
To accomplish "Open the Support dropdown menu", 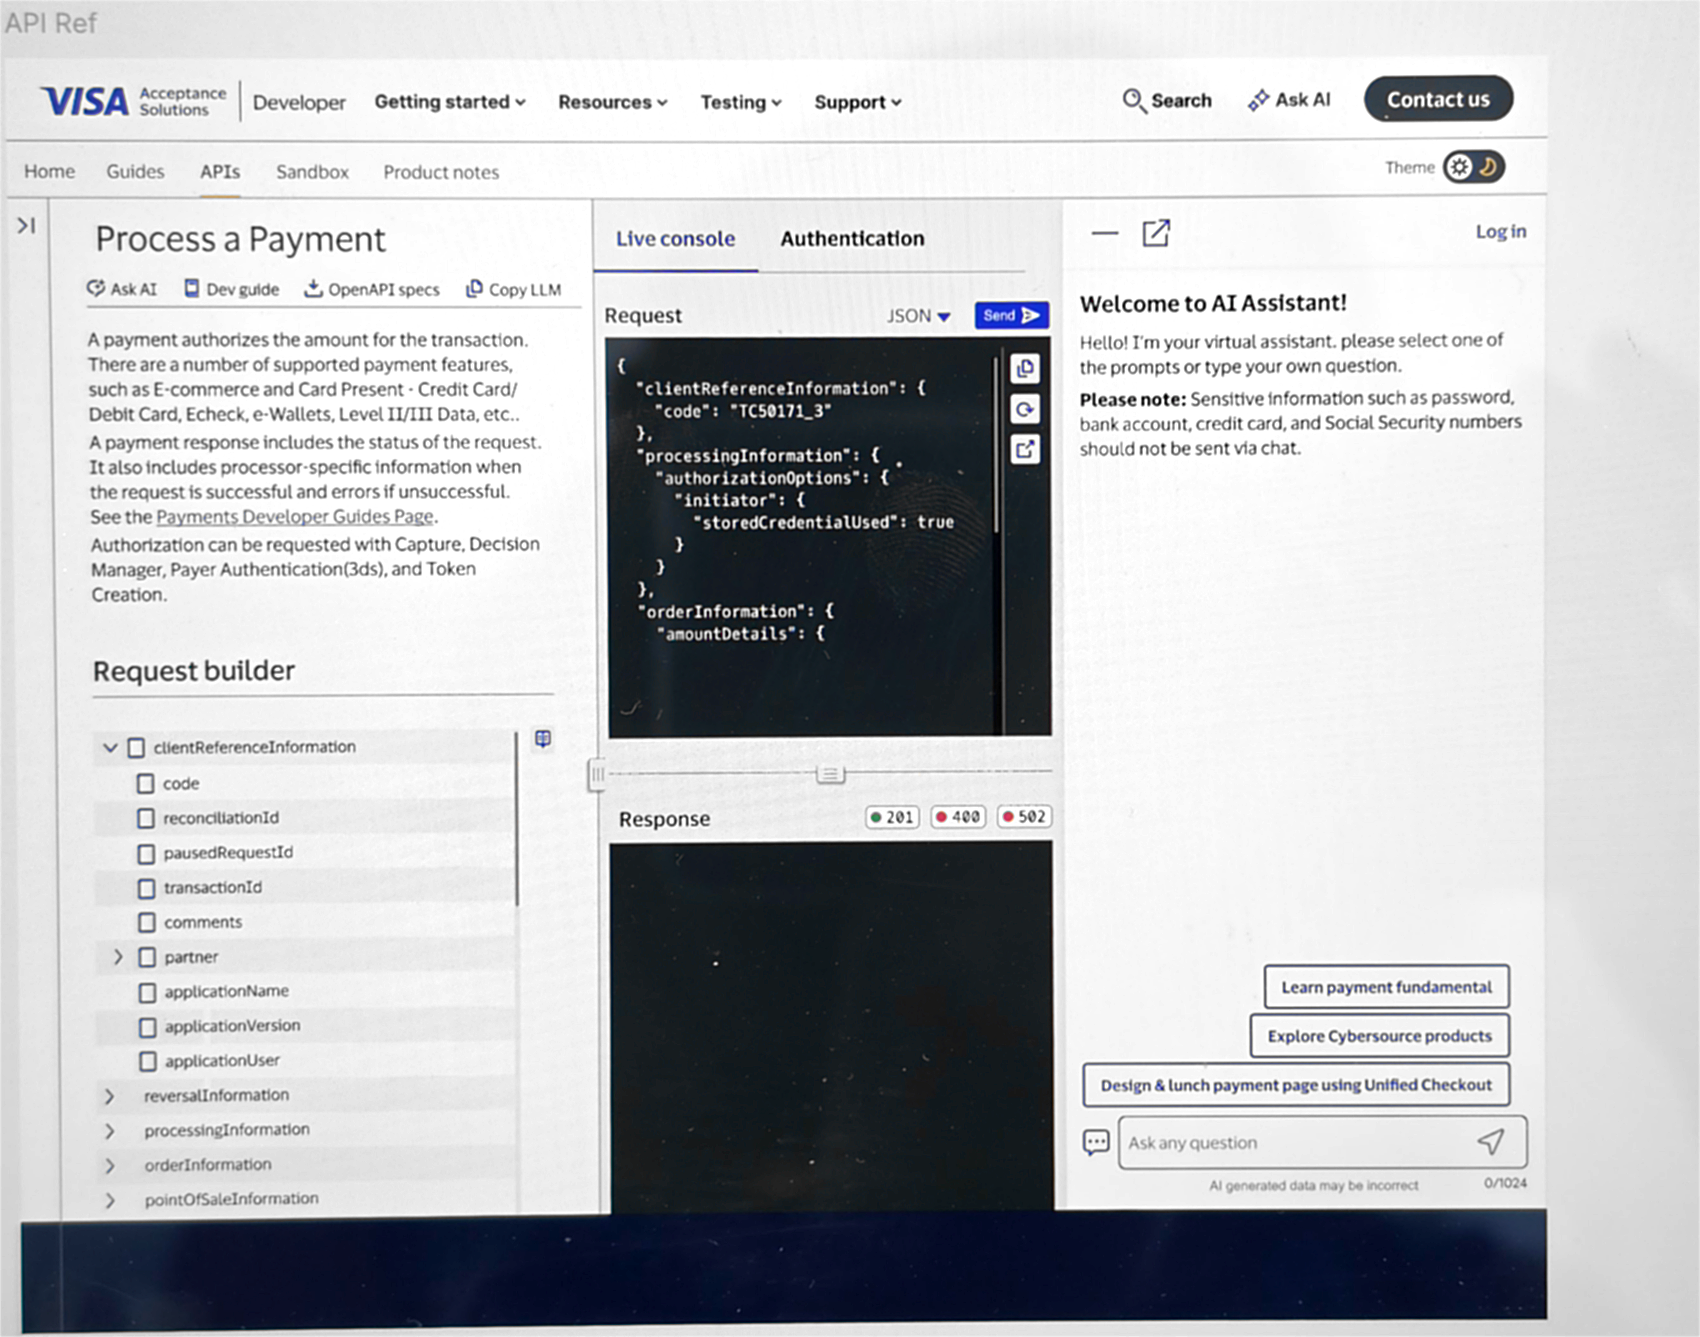I will pyautogui.click(x=858, y=102).
